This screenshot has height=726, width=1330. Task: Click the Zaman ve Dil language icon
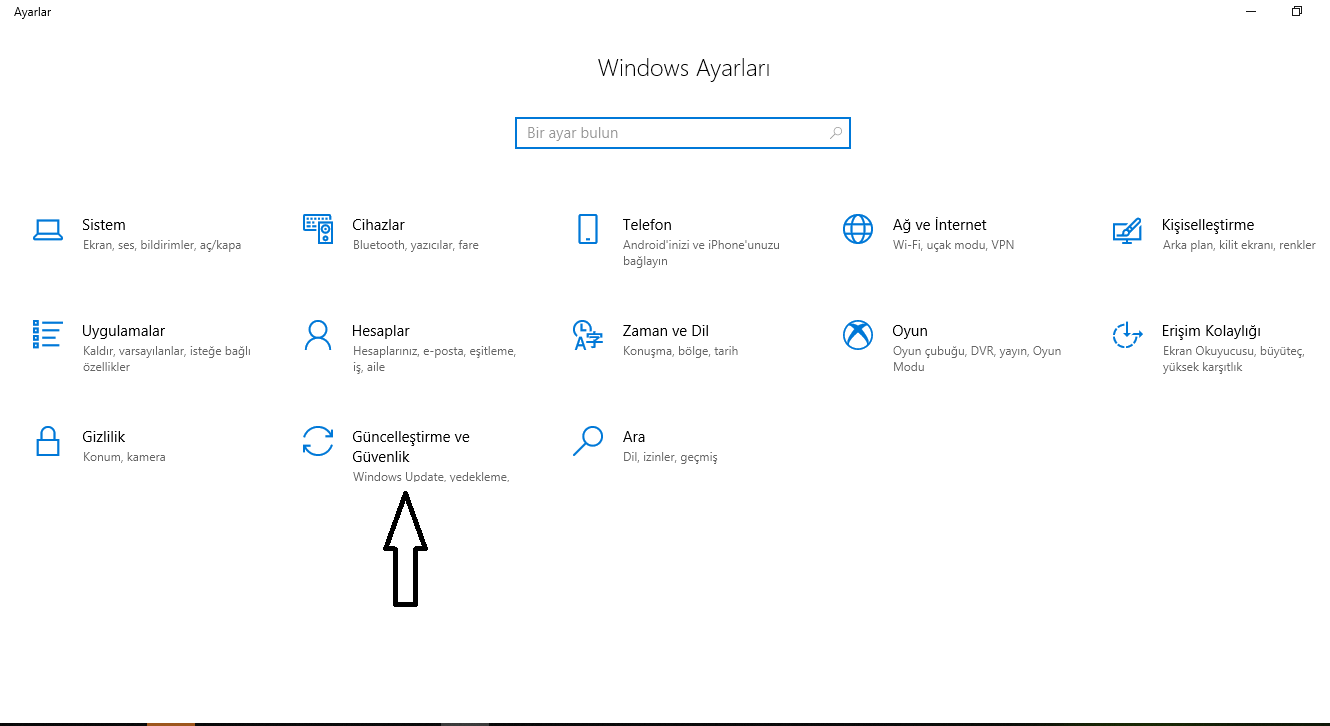(x=588, y=335)
